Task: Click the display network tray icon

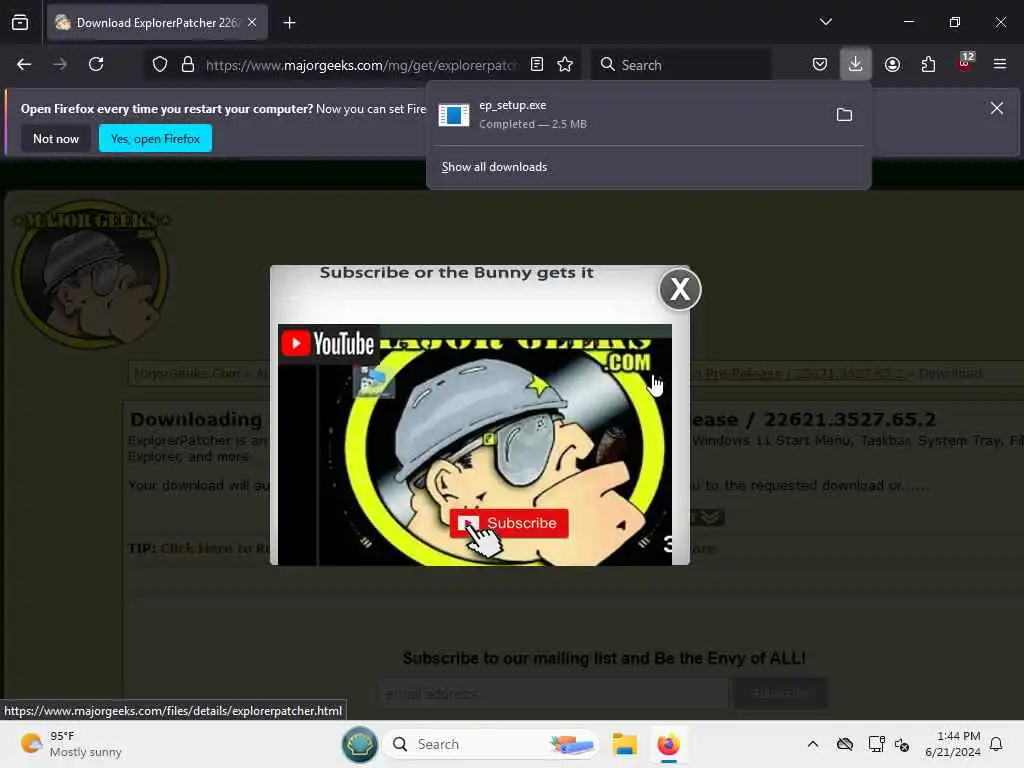Action: pyautogui.click(x=876, y=744)
